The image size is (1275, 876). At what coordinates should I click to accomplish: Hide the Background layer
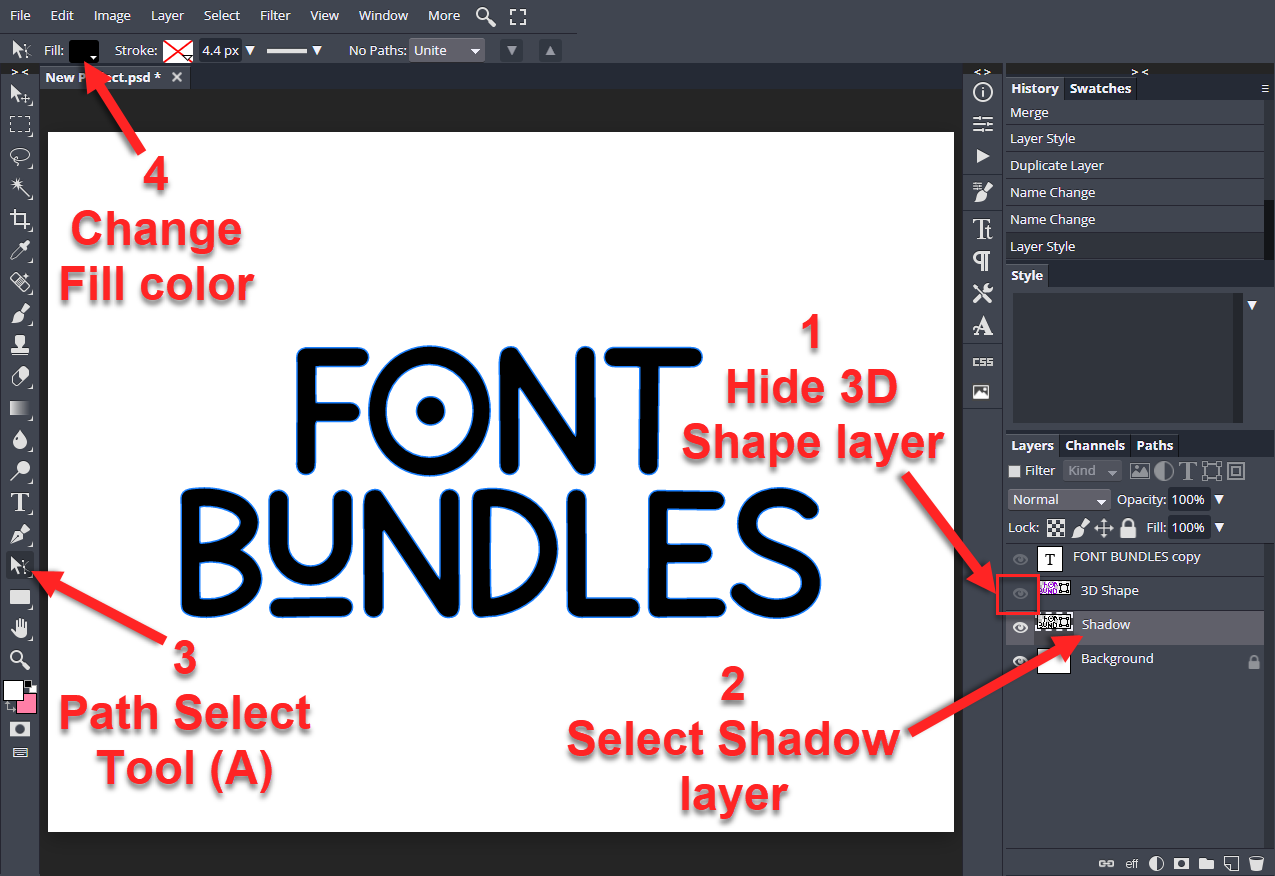[1020, 661]
